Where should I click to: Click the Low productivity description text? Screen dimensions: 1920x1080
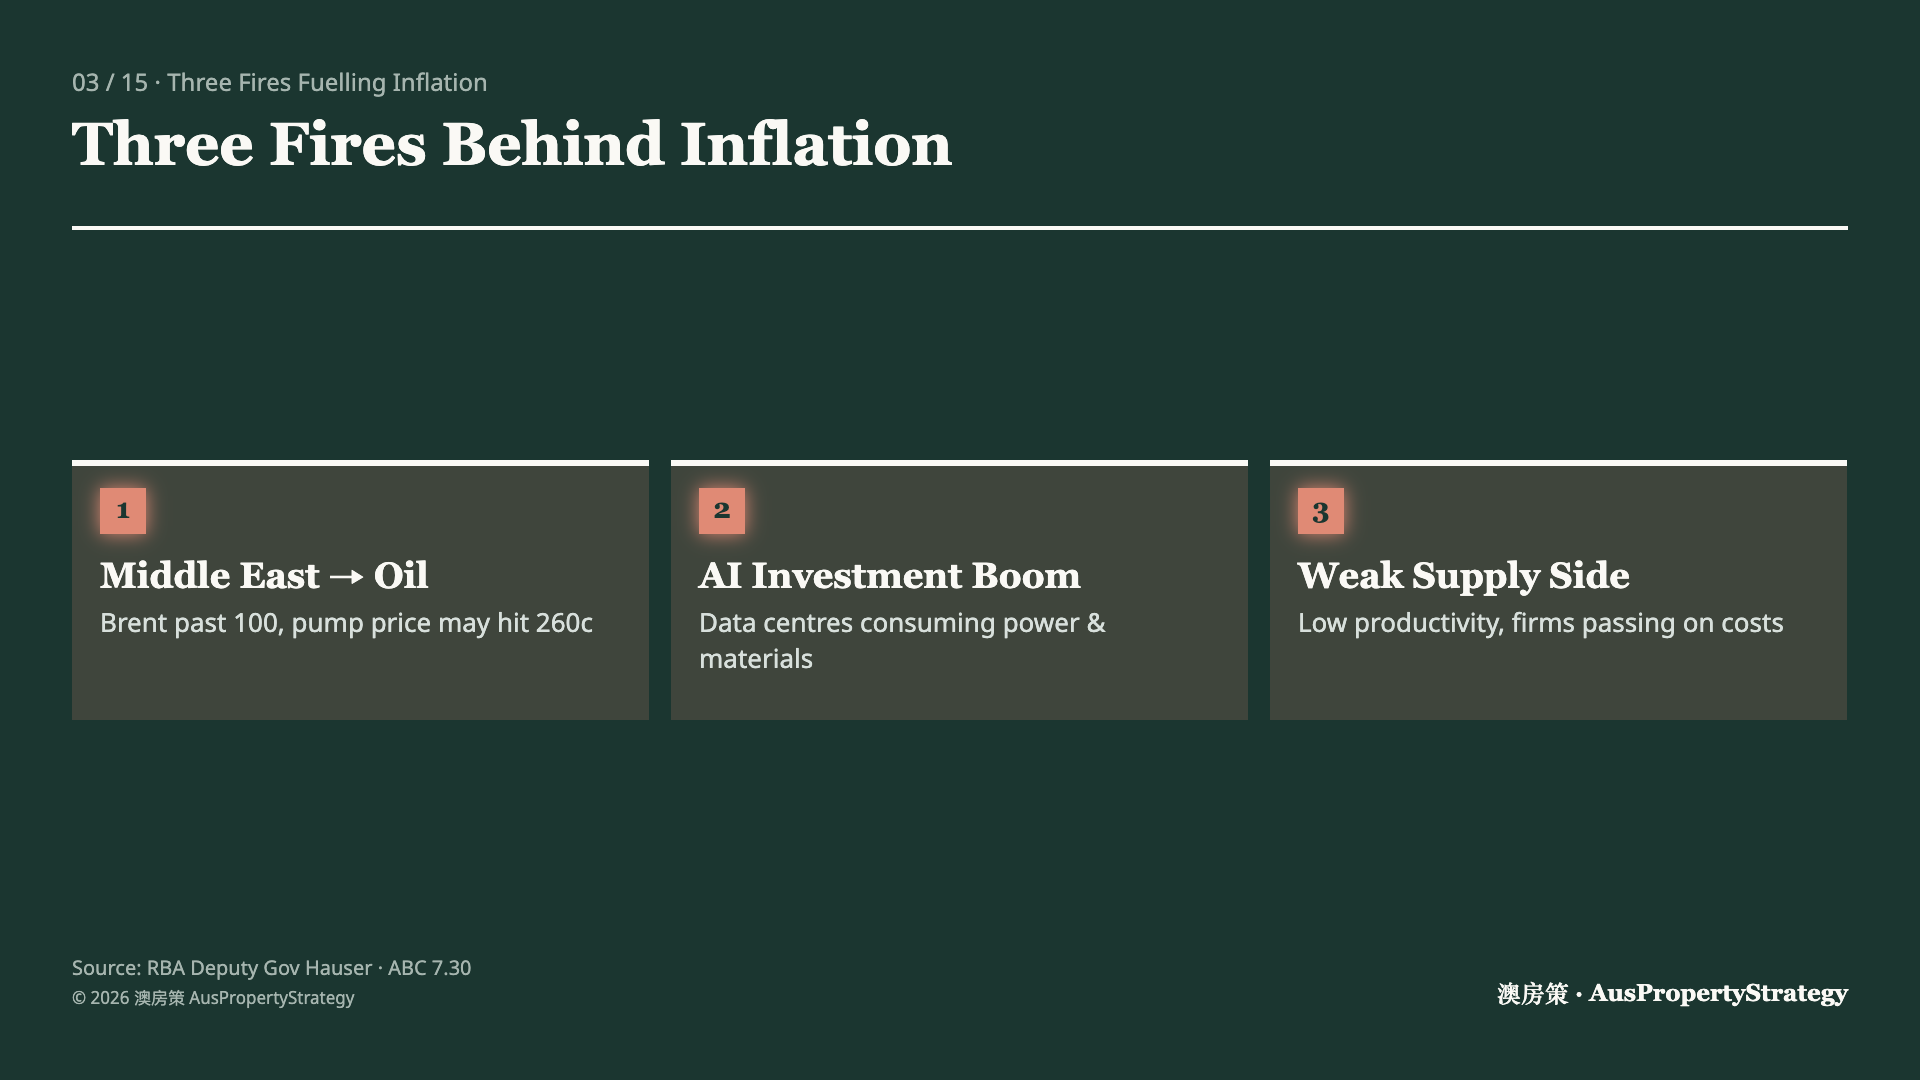coord(1541,623)
